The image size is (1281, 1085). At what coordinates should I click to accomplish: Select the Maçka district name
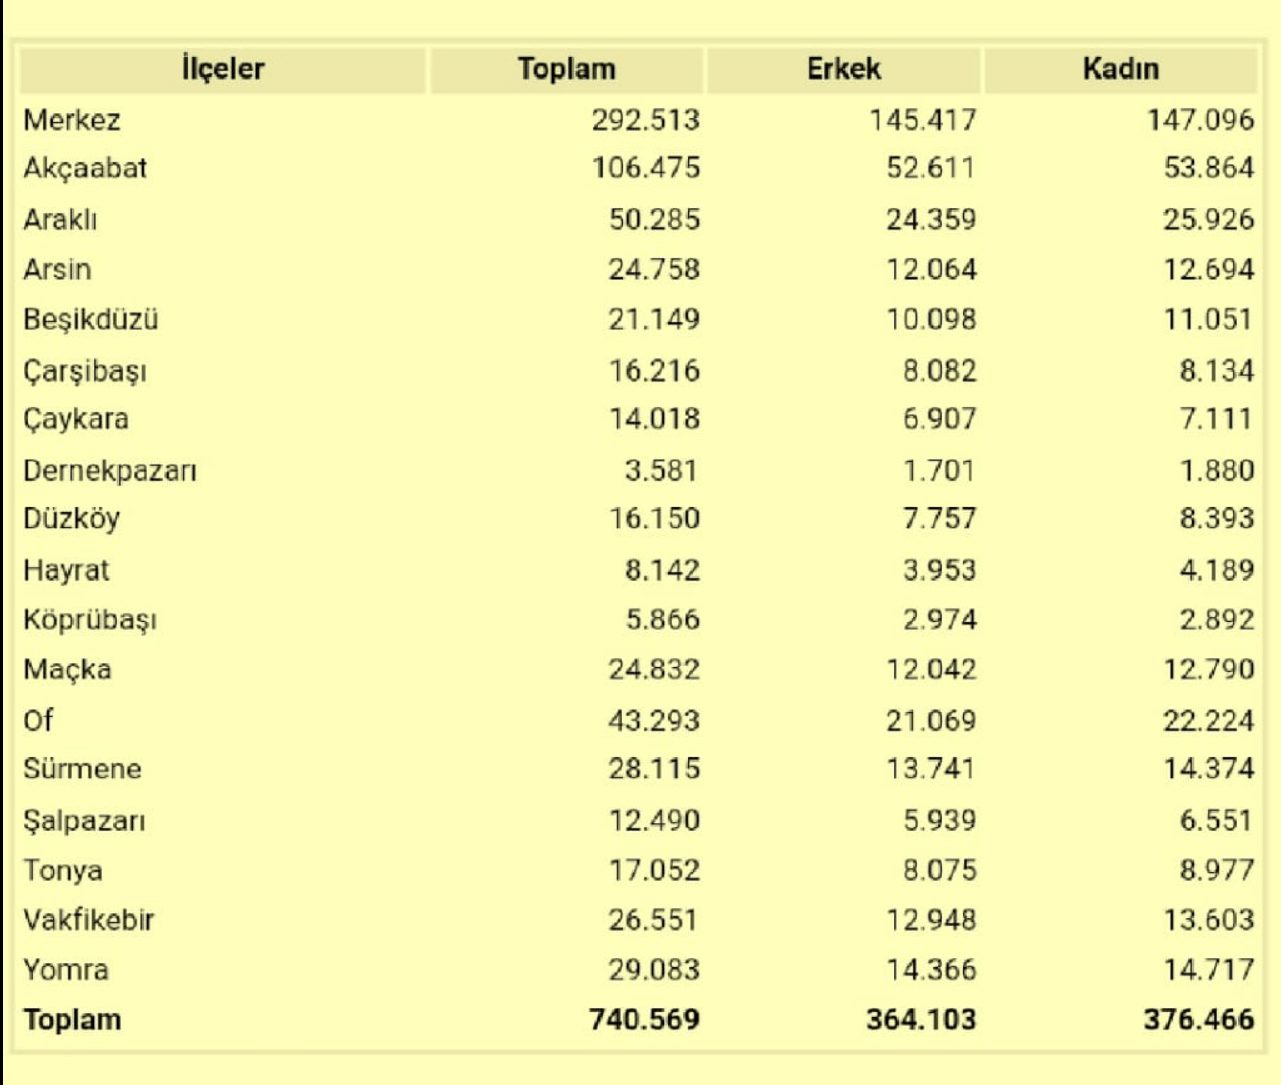pos(67,669)
